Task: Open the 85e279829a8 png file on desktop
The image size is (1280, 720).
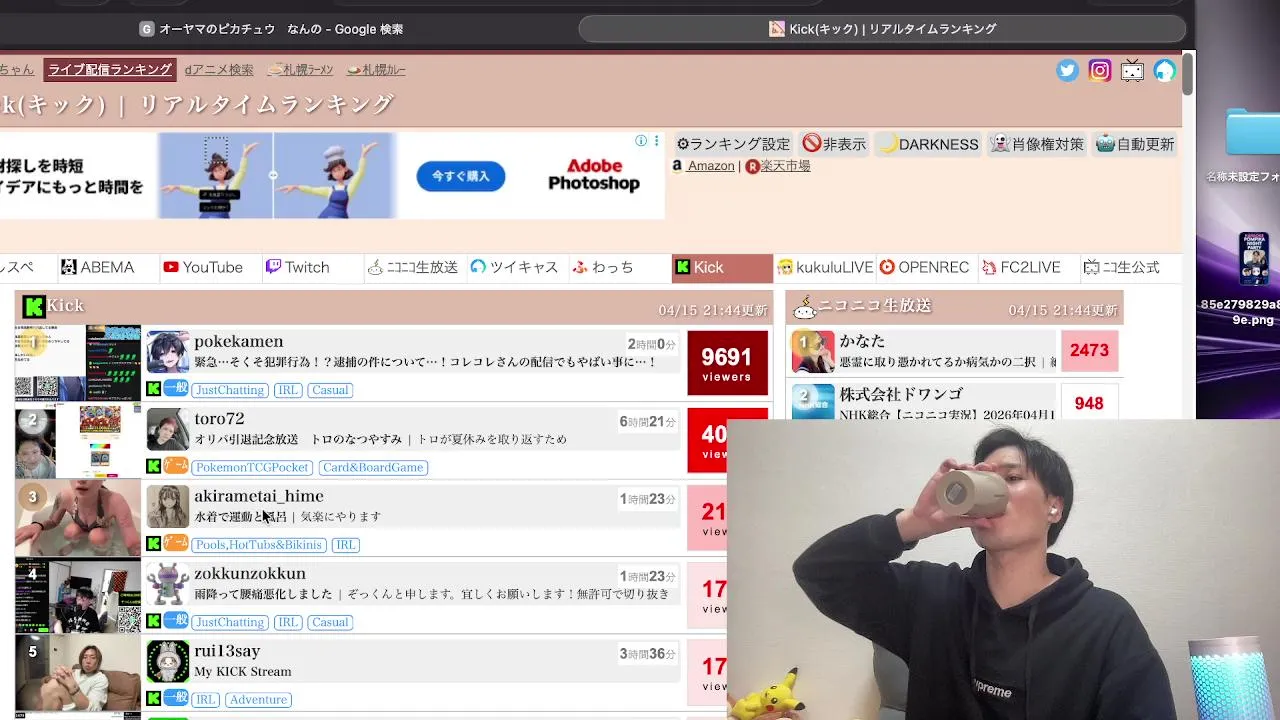Action: pyautogui.click(x=1253, y=260)
